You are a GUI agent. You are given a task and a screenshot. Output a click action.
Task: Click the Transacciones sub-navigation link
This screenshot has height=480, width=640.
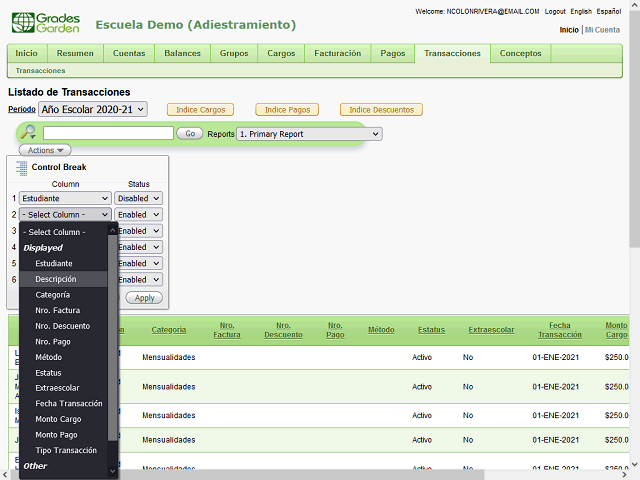[40, 71]
